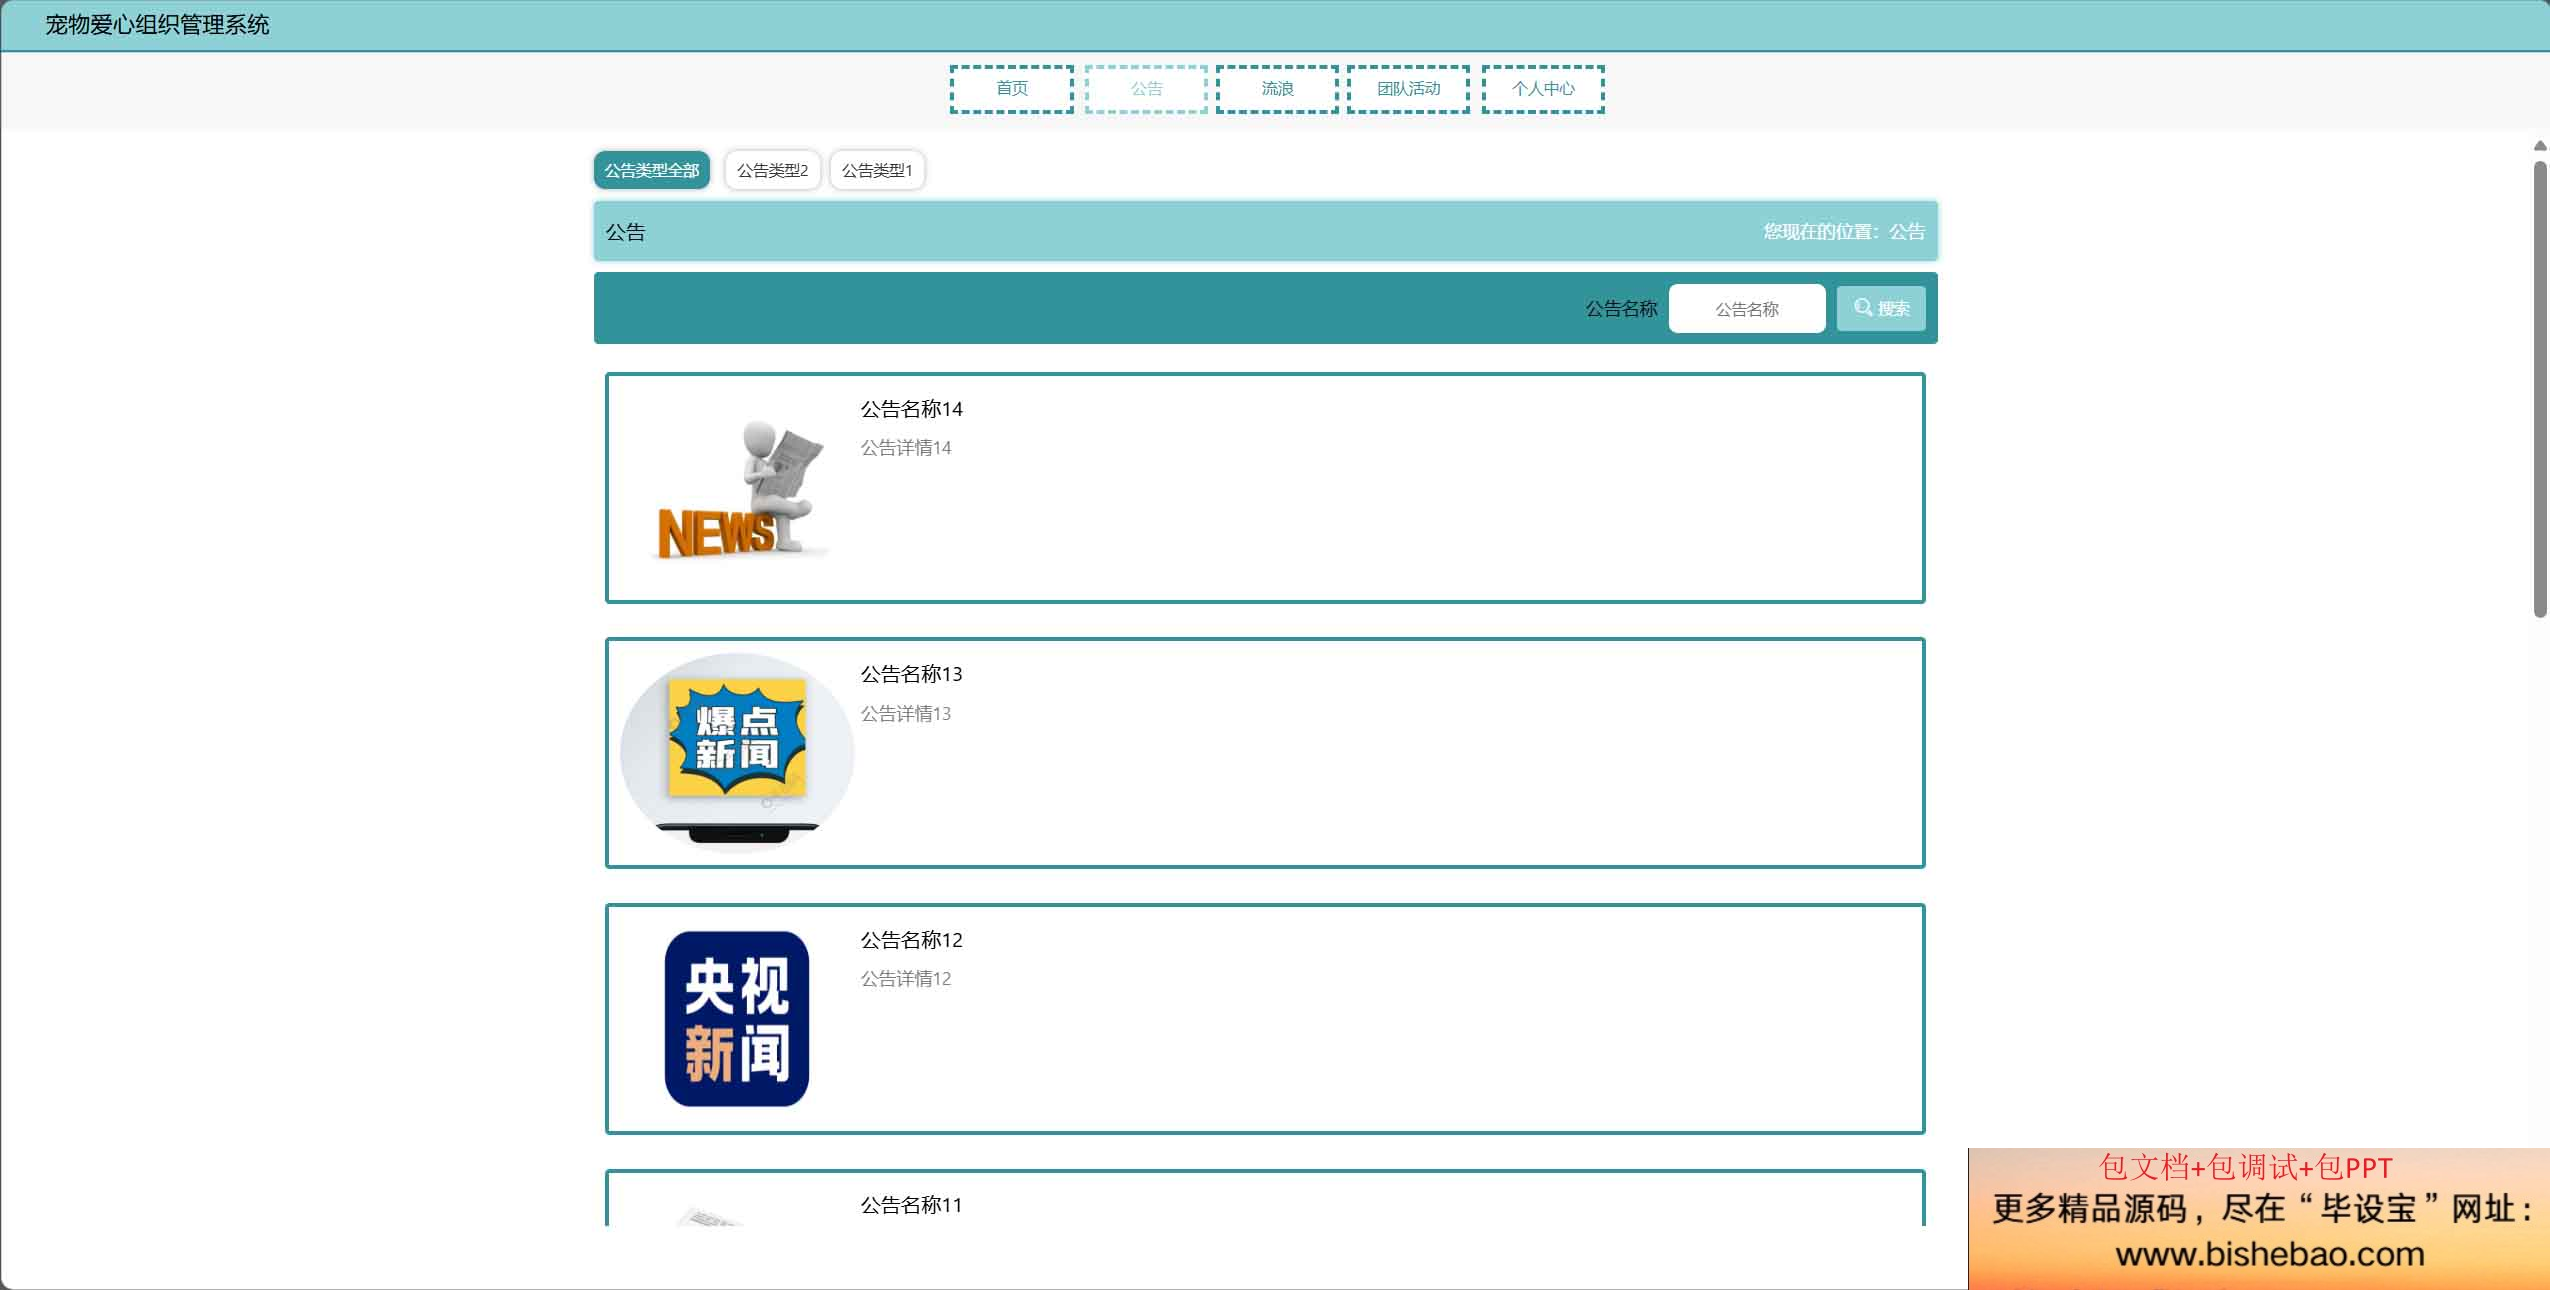Image resolution: width=2550 pixels, height=1290 pixels.
Task: Click the 搜索 search button
Action: pos(1881,308)
